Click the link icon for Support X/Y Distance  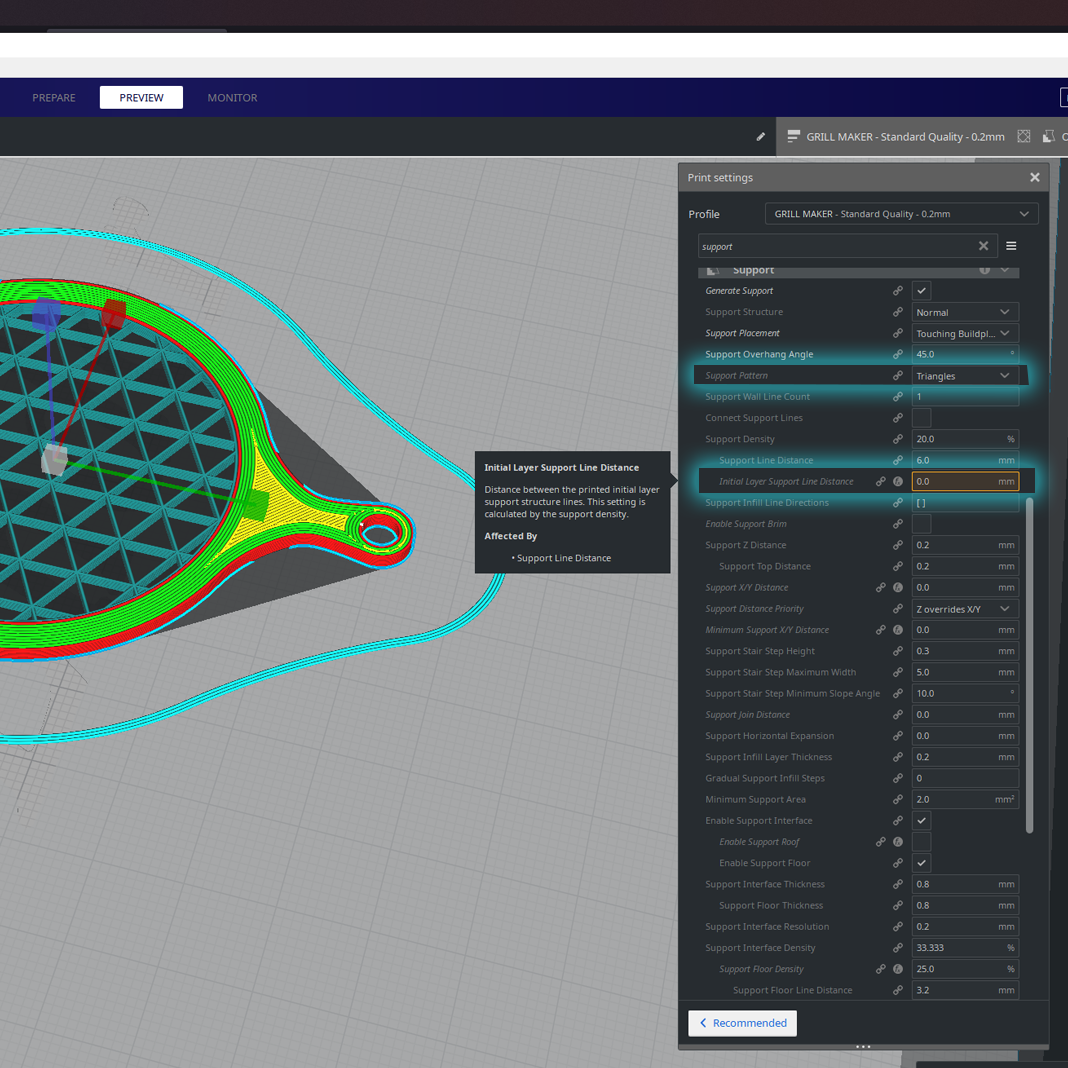click(x=881, y=587)
